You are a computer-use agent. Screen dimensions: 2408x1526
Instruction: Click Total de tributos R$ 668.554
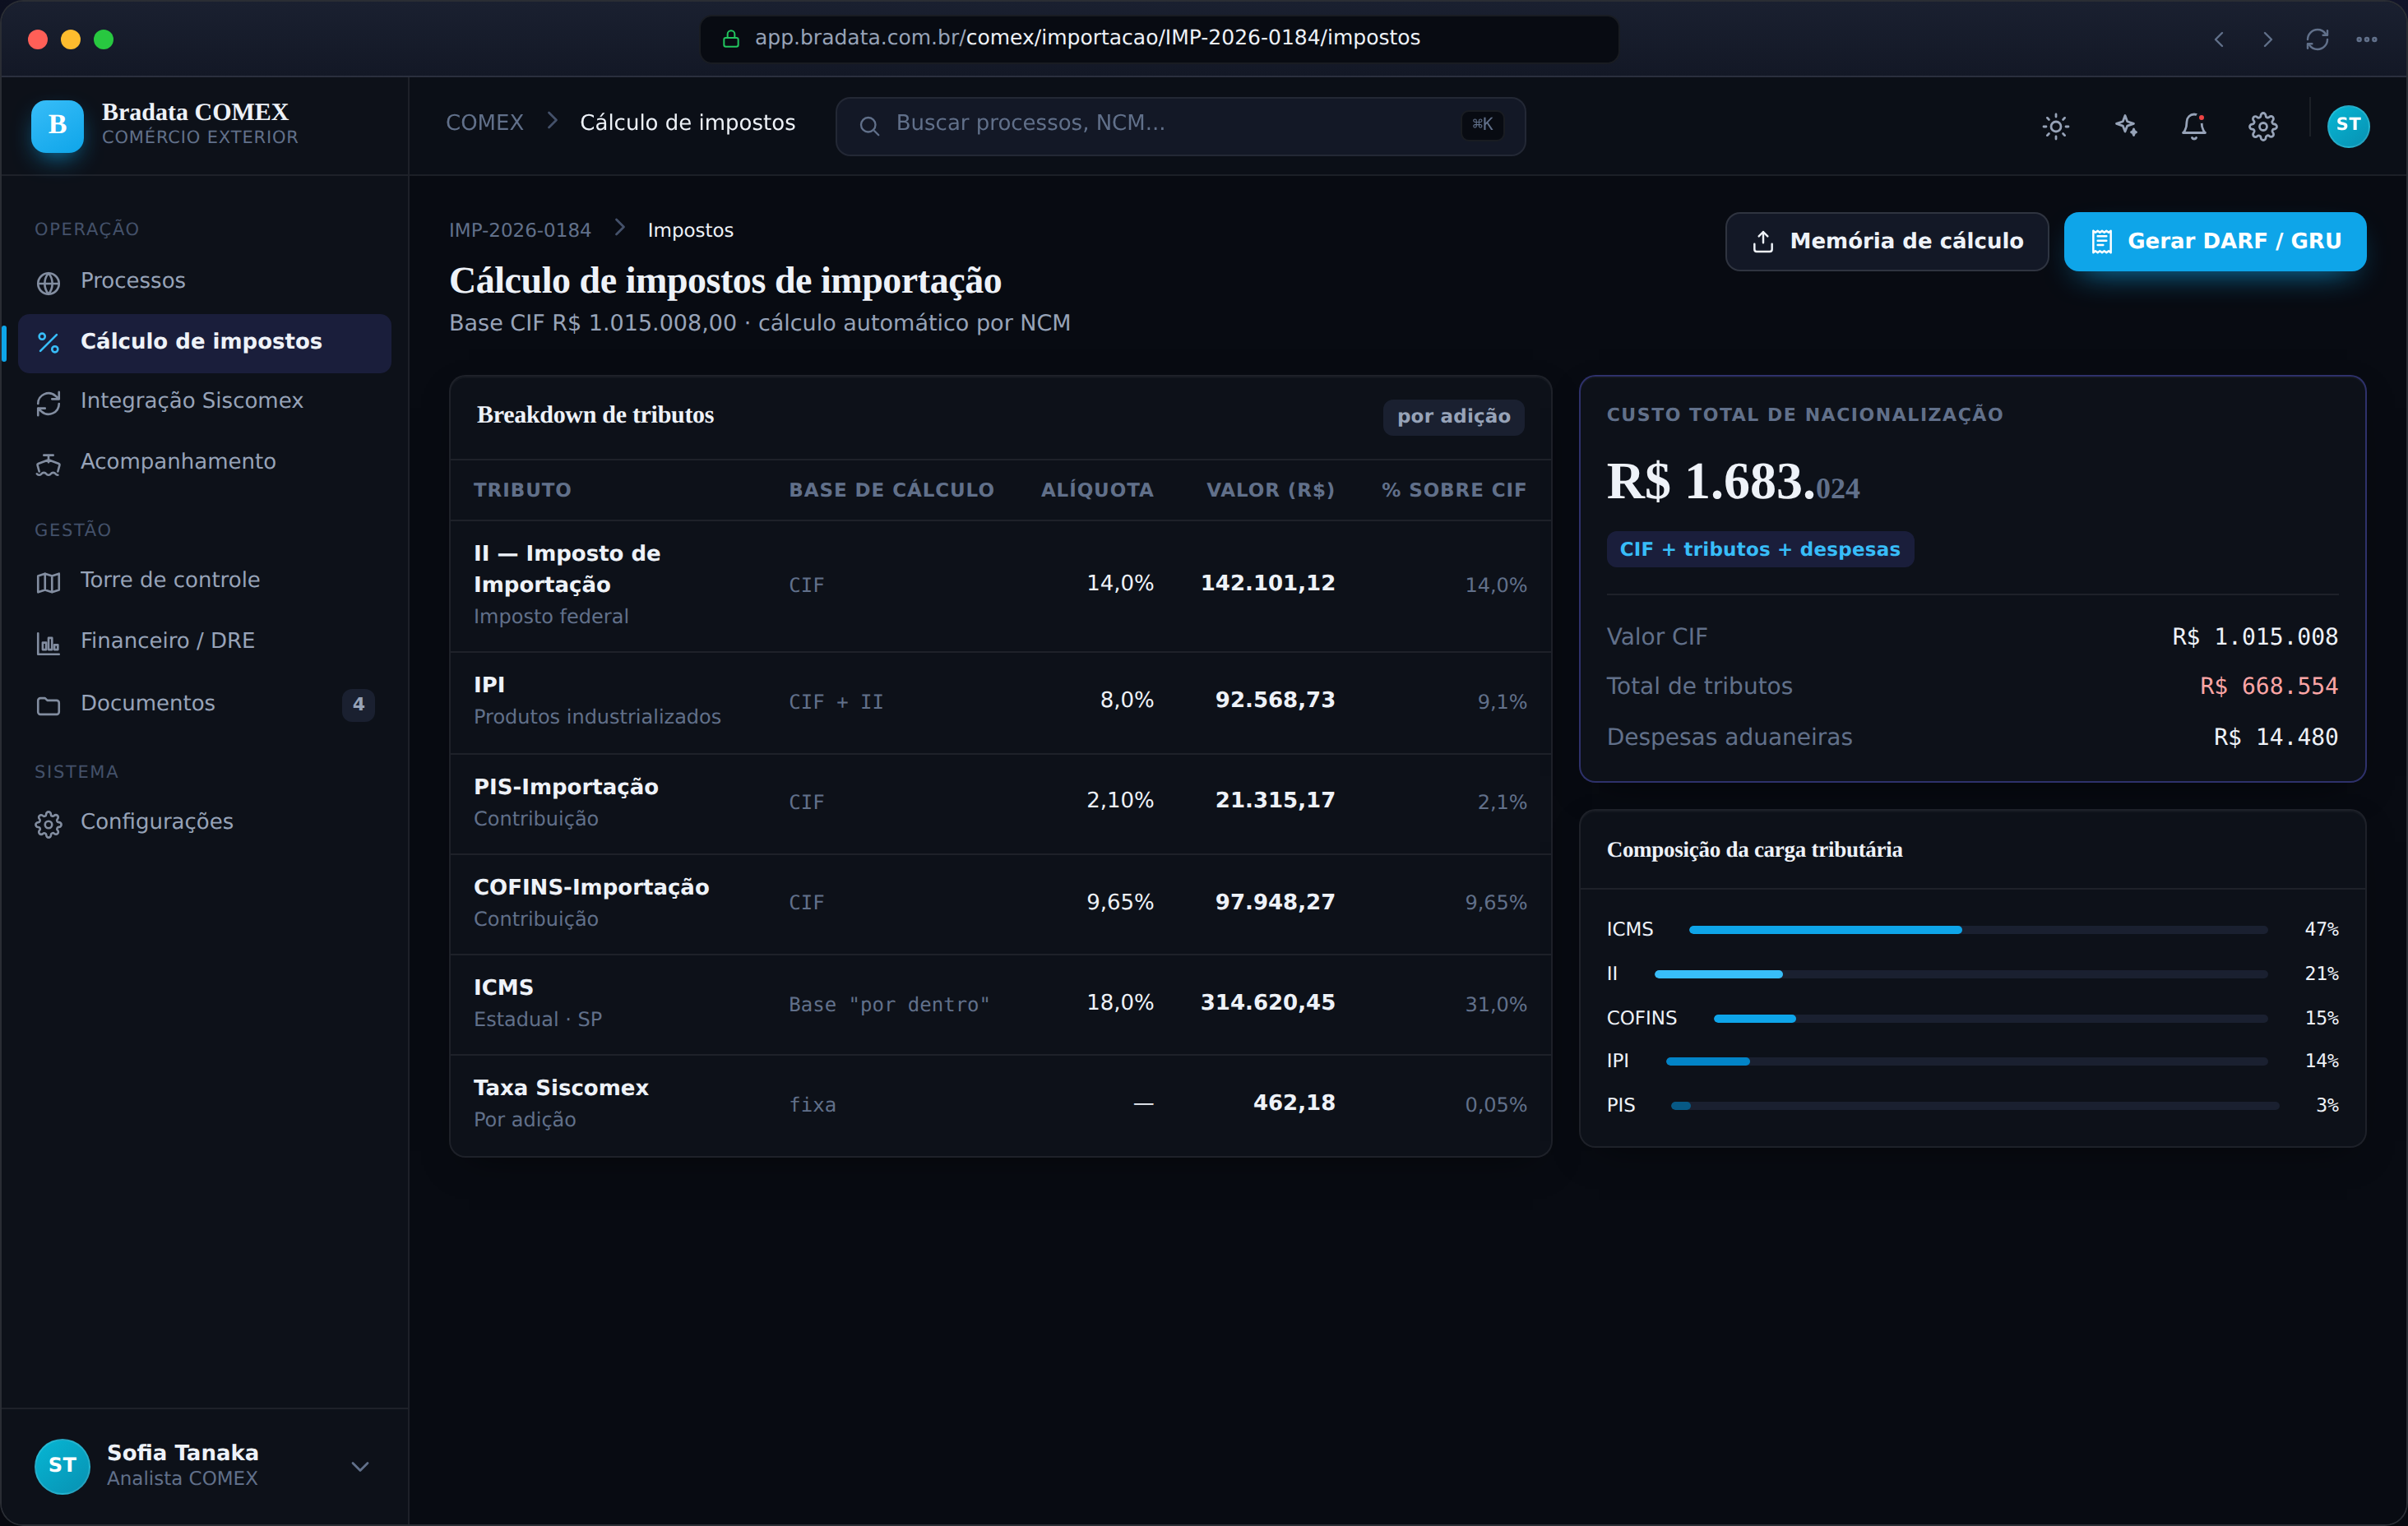2268,686
